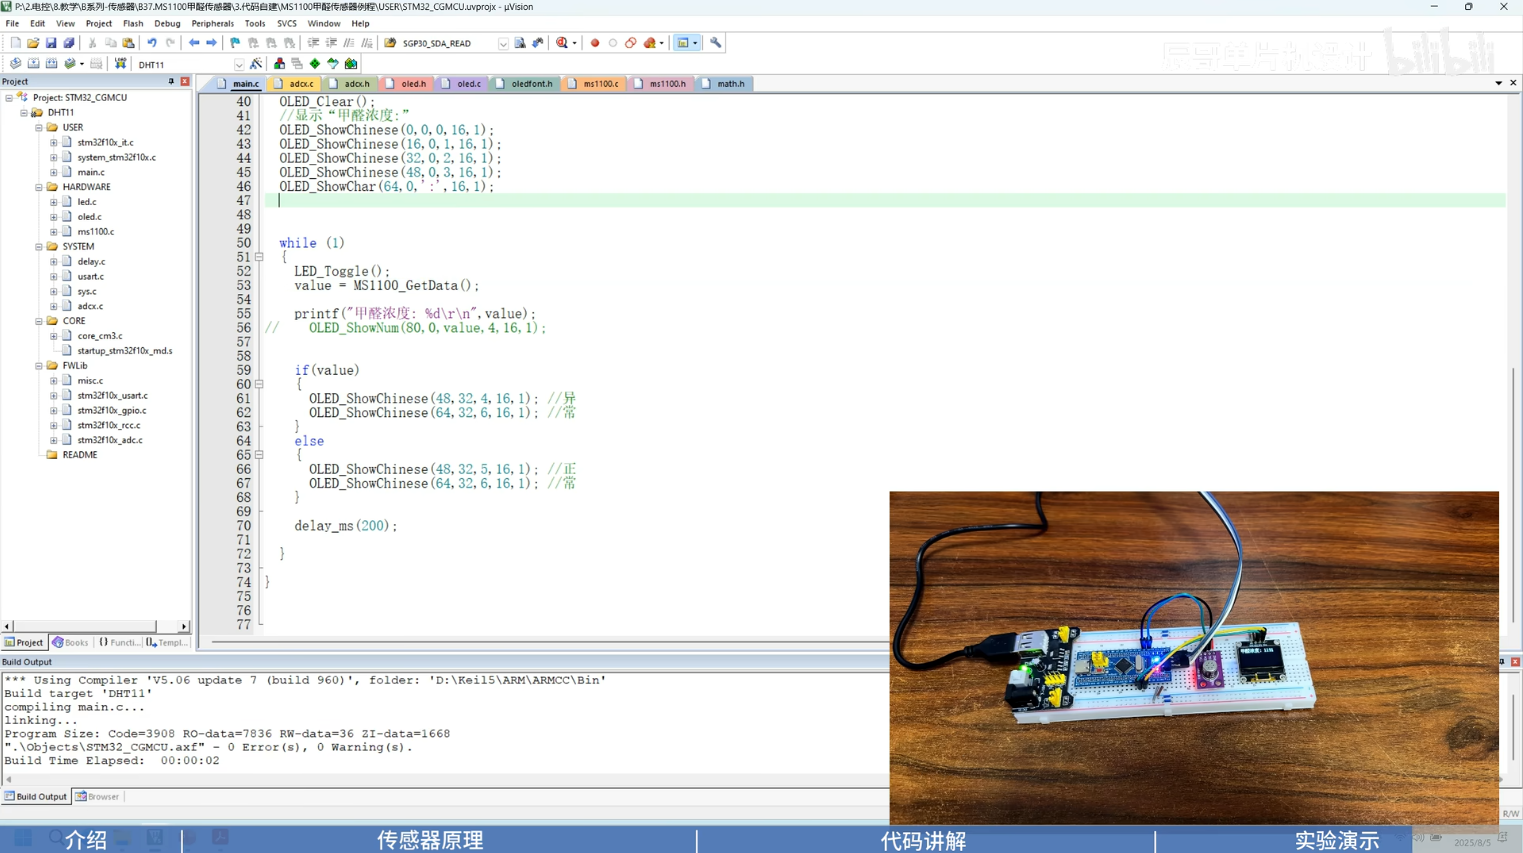This screenshot has width=1523, height=853.
Task: Open the target selector DHT11 dropdown
Action: (x=239, y=65)
